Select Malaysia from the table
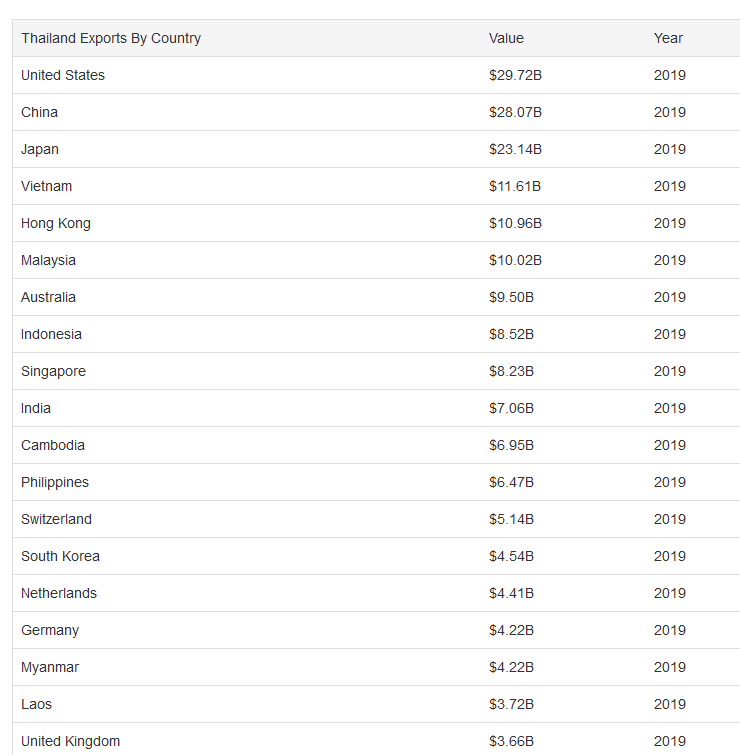The height and width of the screenshot is (755, 740). pyautogui.click(x=48, y=260)
